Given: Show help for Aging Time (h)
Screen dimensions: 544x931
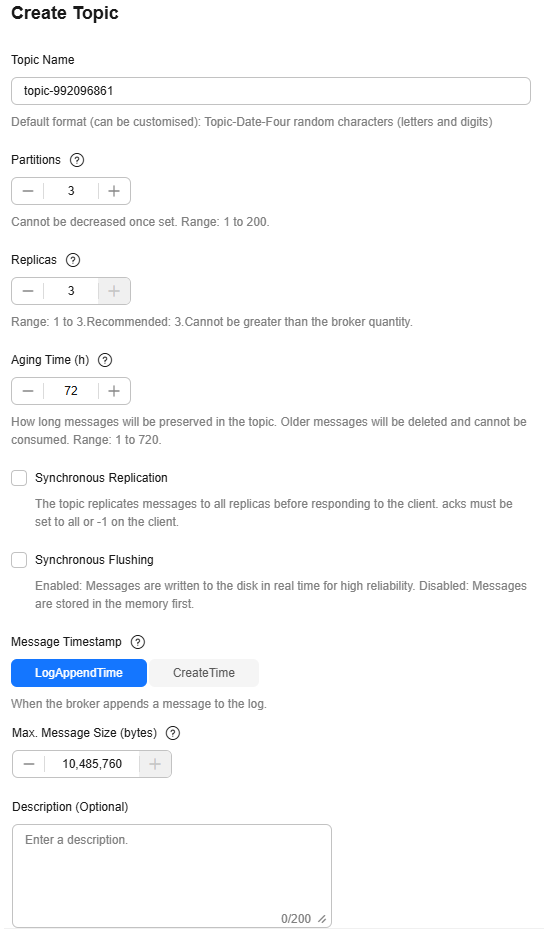Looking at the screenshot, I should (105, 360).
